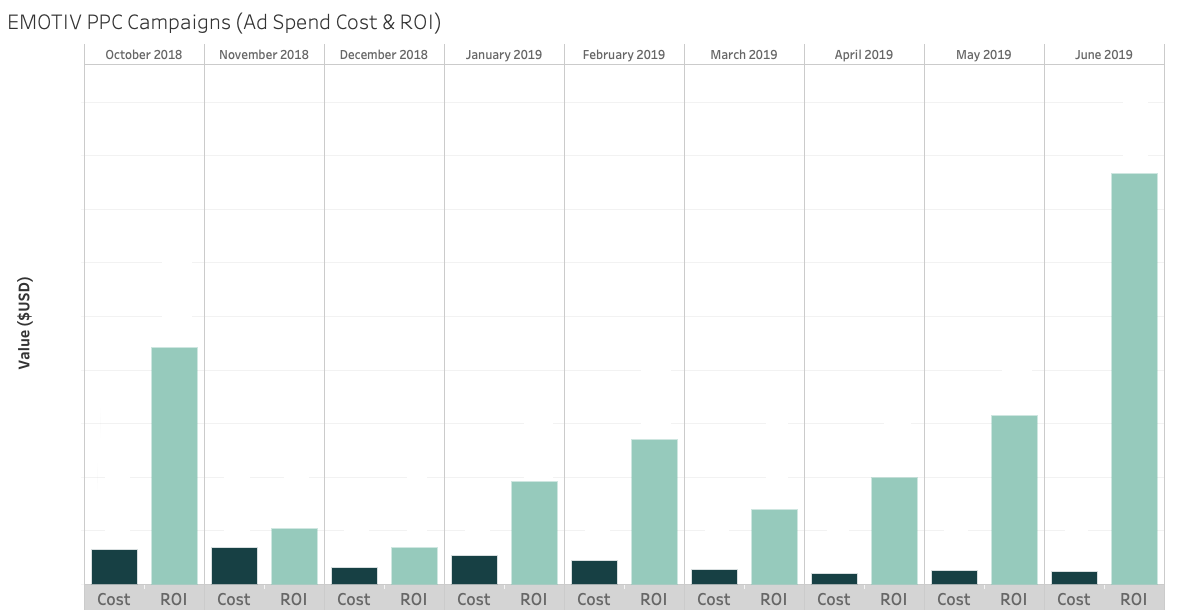Click the ROI label under January 2019
Image resolution: width=1197 pixels, height=610 pixels.
point(534,599)
